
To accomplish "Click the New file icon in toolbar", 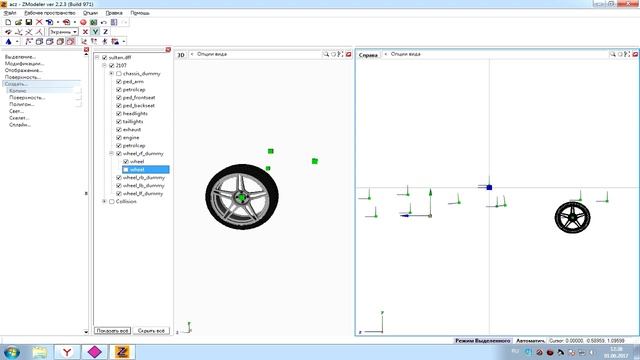I will [8, 22].
